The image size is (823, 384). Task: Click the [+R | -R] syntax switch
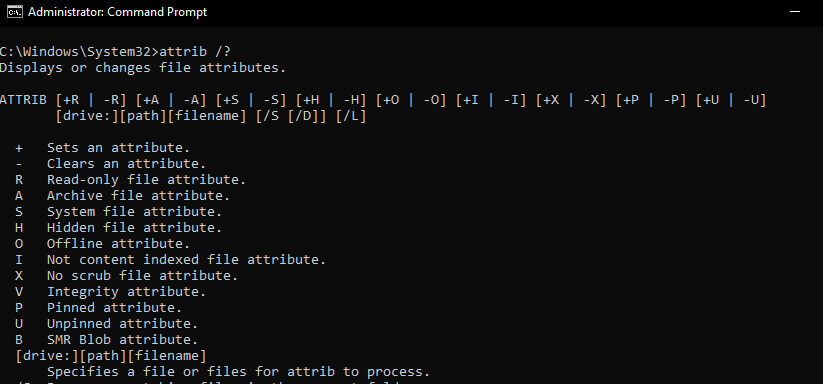click(91, 100)
